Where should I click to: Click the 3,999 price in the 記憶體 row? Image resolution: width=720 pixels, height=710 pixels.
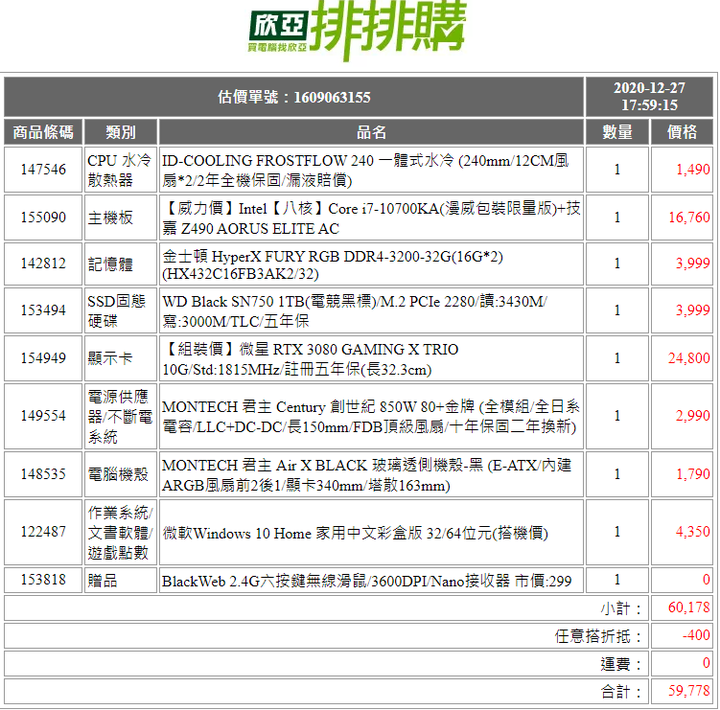click(692, 263)
